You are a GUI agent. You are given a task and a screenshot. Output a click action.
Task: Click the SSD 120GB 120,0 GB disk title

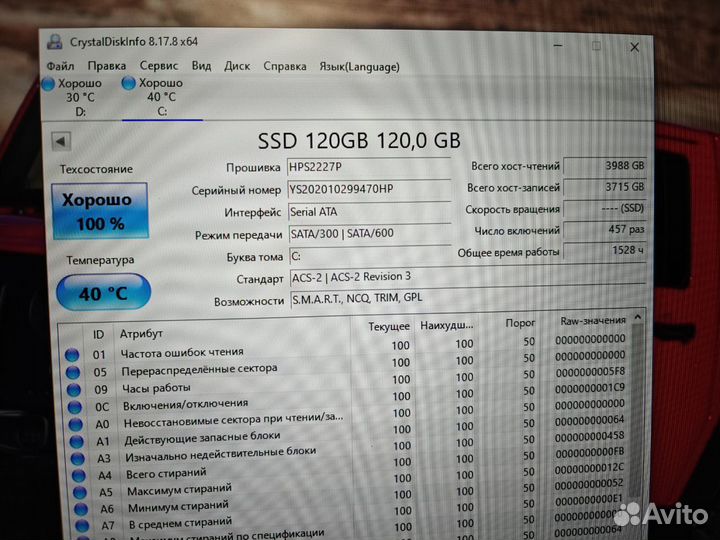coord(359,141)
